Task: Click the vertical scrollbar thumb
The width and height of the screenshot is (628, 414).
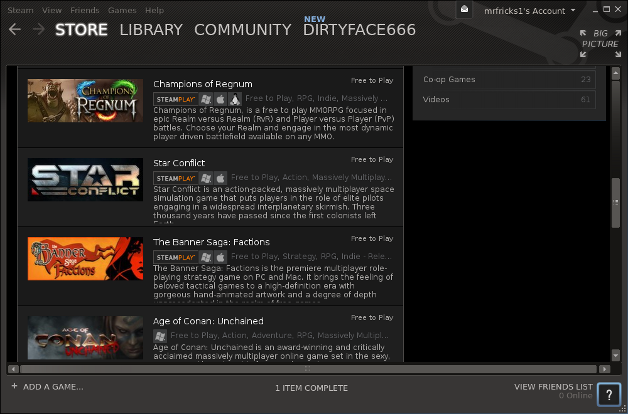Action: 616,203
